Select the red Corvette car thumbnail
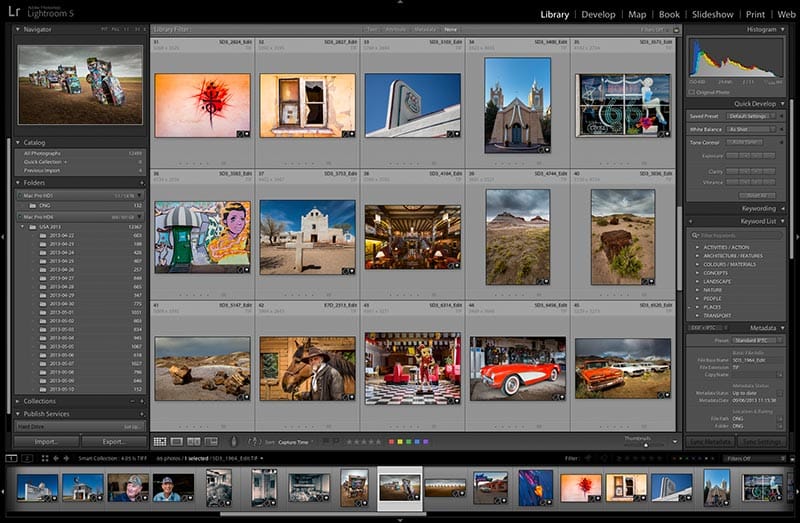Screen dimensions: 800x523 pos(518,368)
